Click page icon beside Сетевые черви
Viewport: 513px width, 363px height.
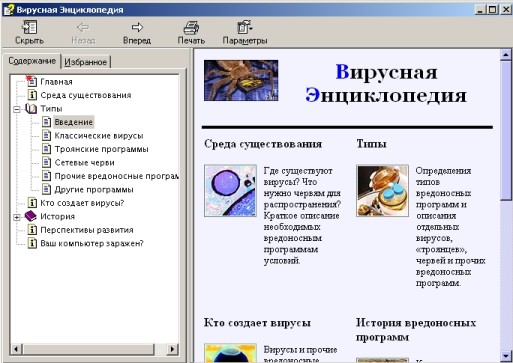point(46,162)
